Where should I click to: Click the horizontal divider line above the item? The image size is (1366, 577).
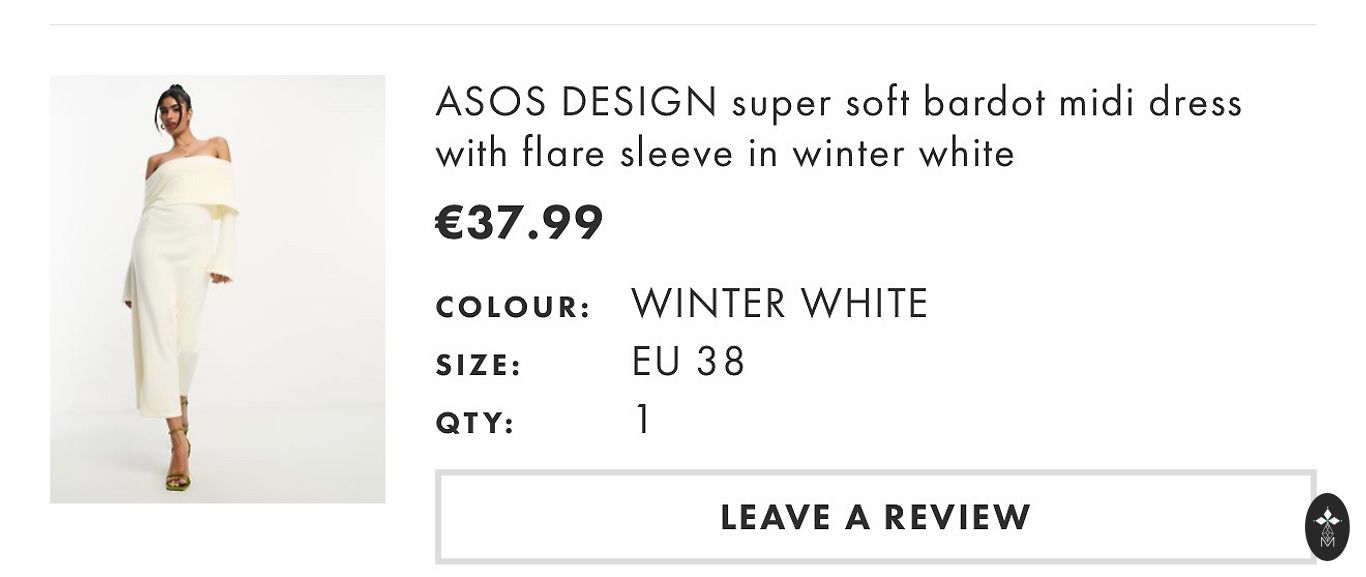[683, 24]
